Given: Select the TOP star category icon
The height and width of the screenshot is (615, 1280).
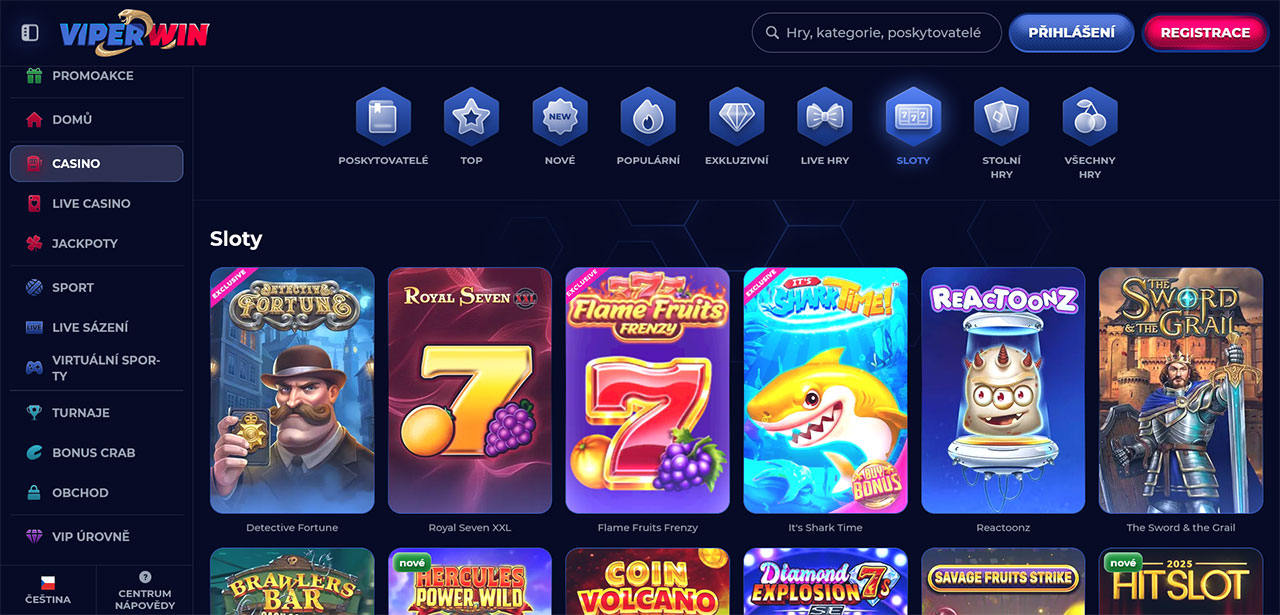Looking at the screenshot, I should [x=471, y=117].
